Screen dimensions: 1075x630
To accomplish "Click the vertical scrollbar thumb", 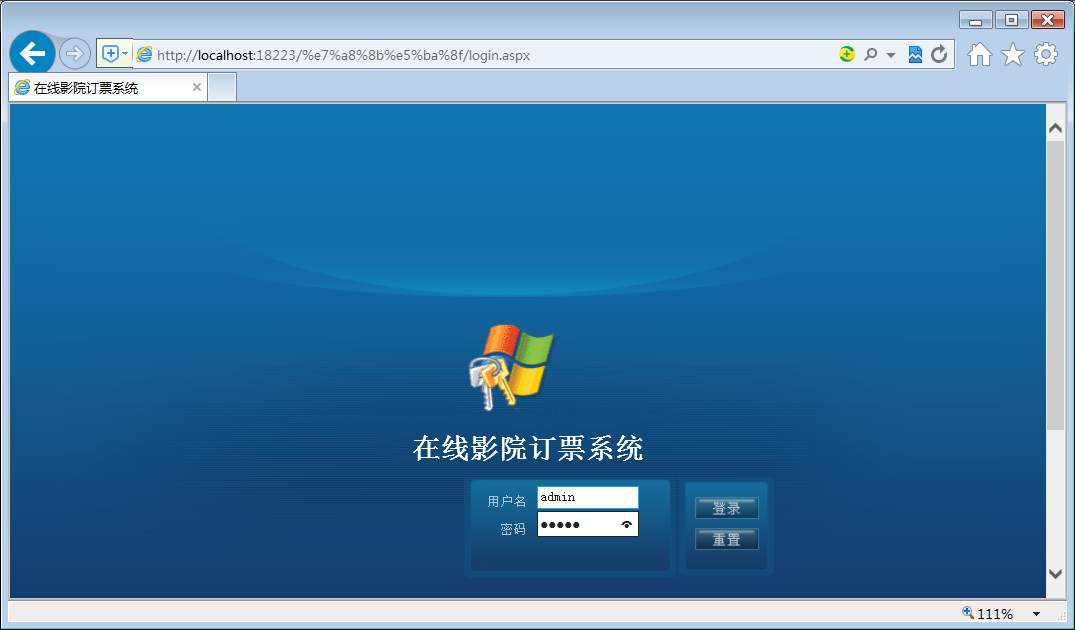I will coord(1055,284).
